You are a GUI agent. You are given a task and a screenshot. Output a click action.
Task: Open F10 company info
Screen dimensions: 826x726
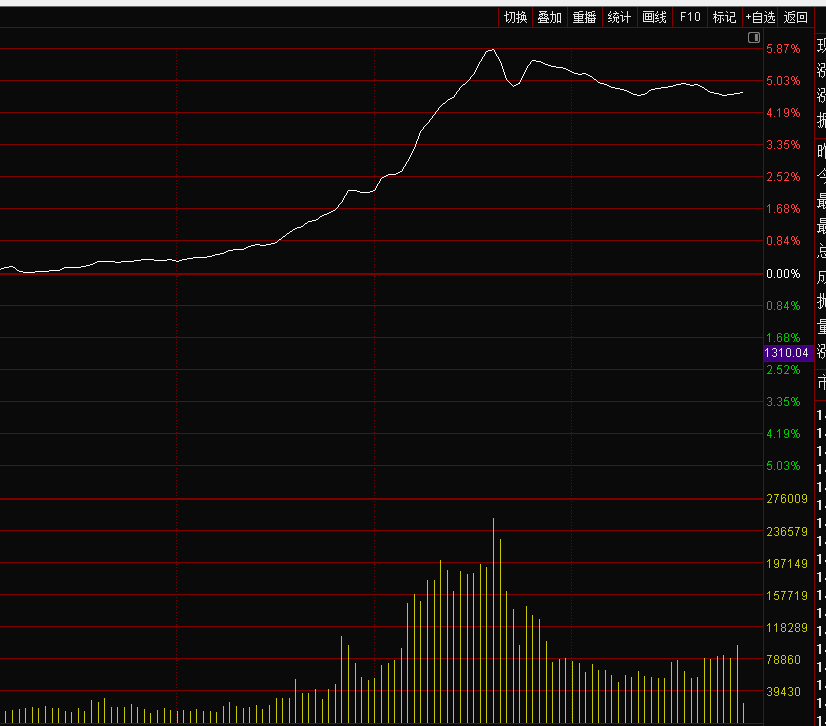pyautogui.click(x=690, y=17)
